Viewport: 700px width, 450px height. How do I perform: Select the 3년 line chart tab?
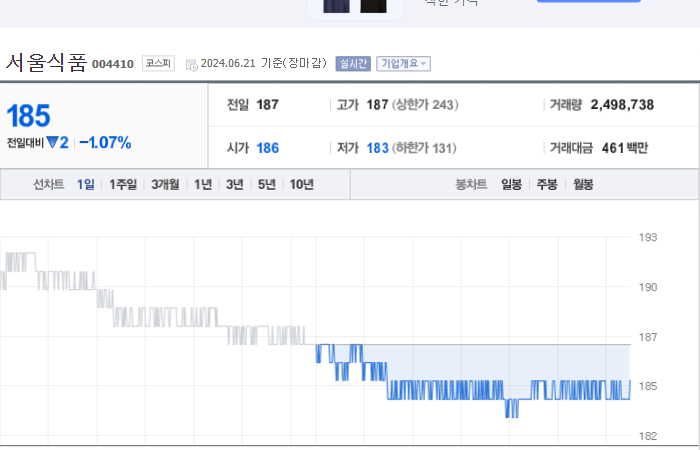tap(235, 184)
